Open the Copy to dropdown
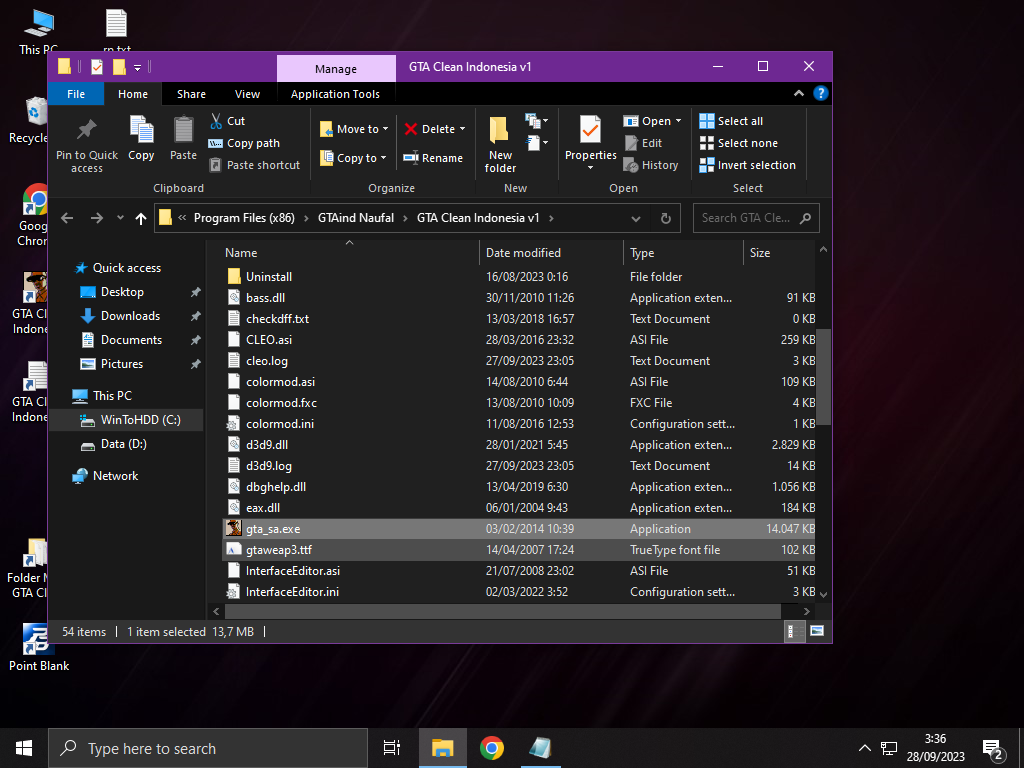Image resolution: width=1024 pixels, height=768 pixels. coord(353,158)
